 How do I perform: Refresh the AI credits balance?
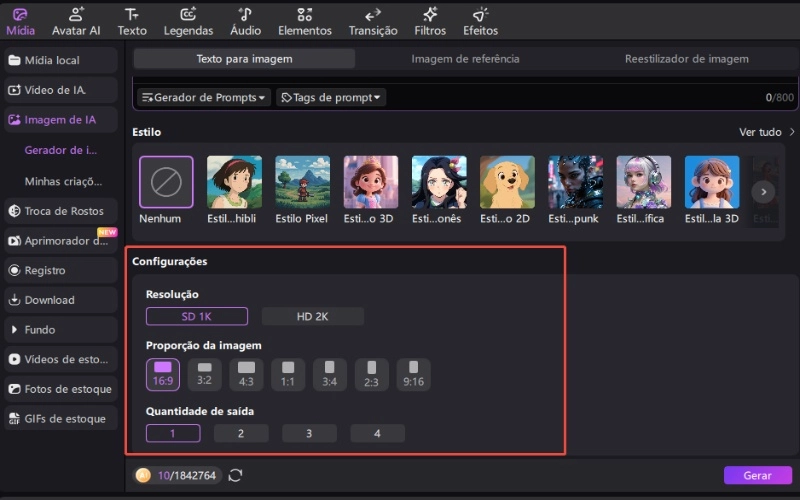[x=235, y=476]
